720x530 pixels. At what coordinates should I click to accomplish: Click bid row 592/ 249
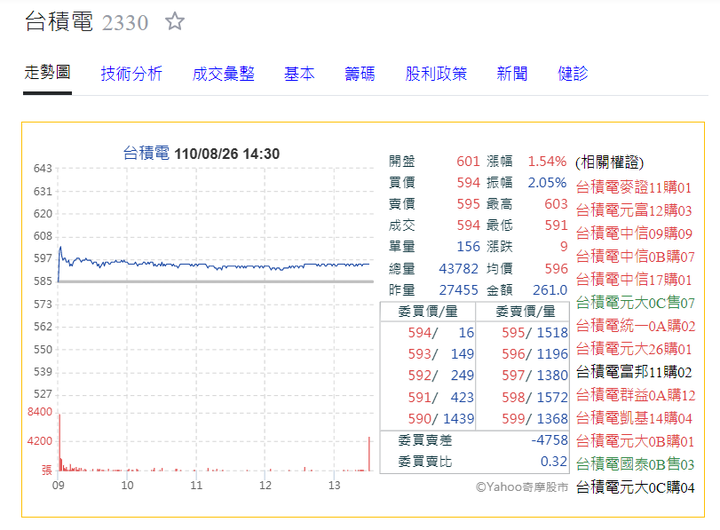(441, 375)
